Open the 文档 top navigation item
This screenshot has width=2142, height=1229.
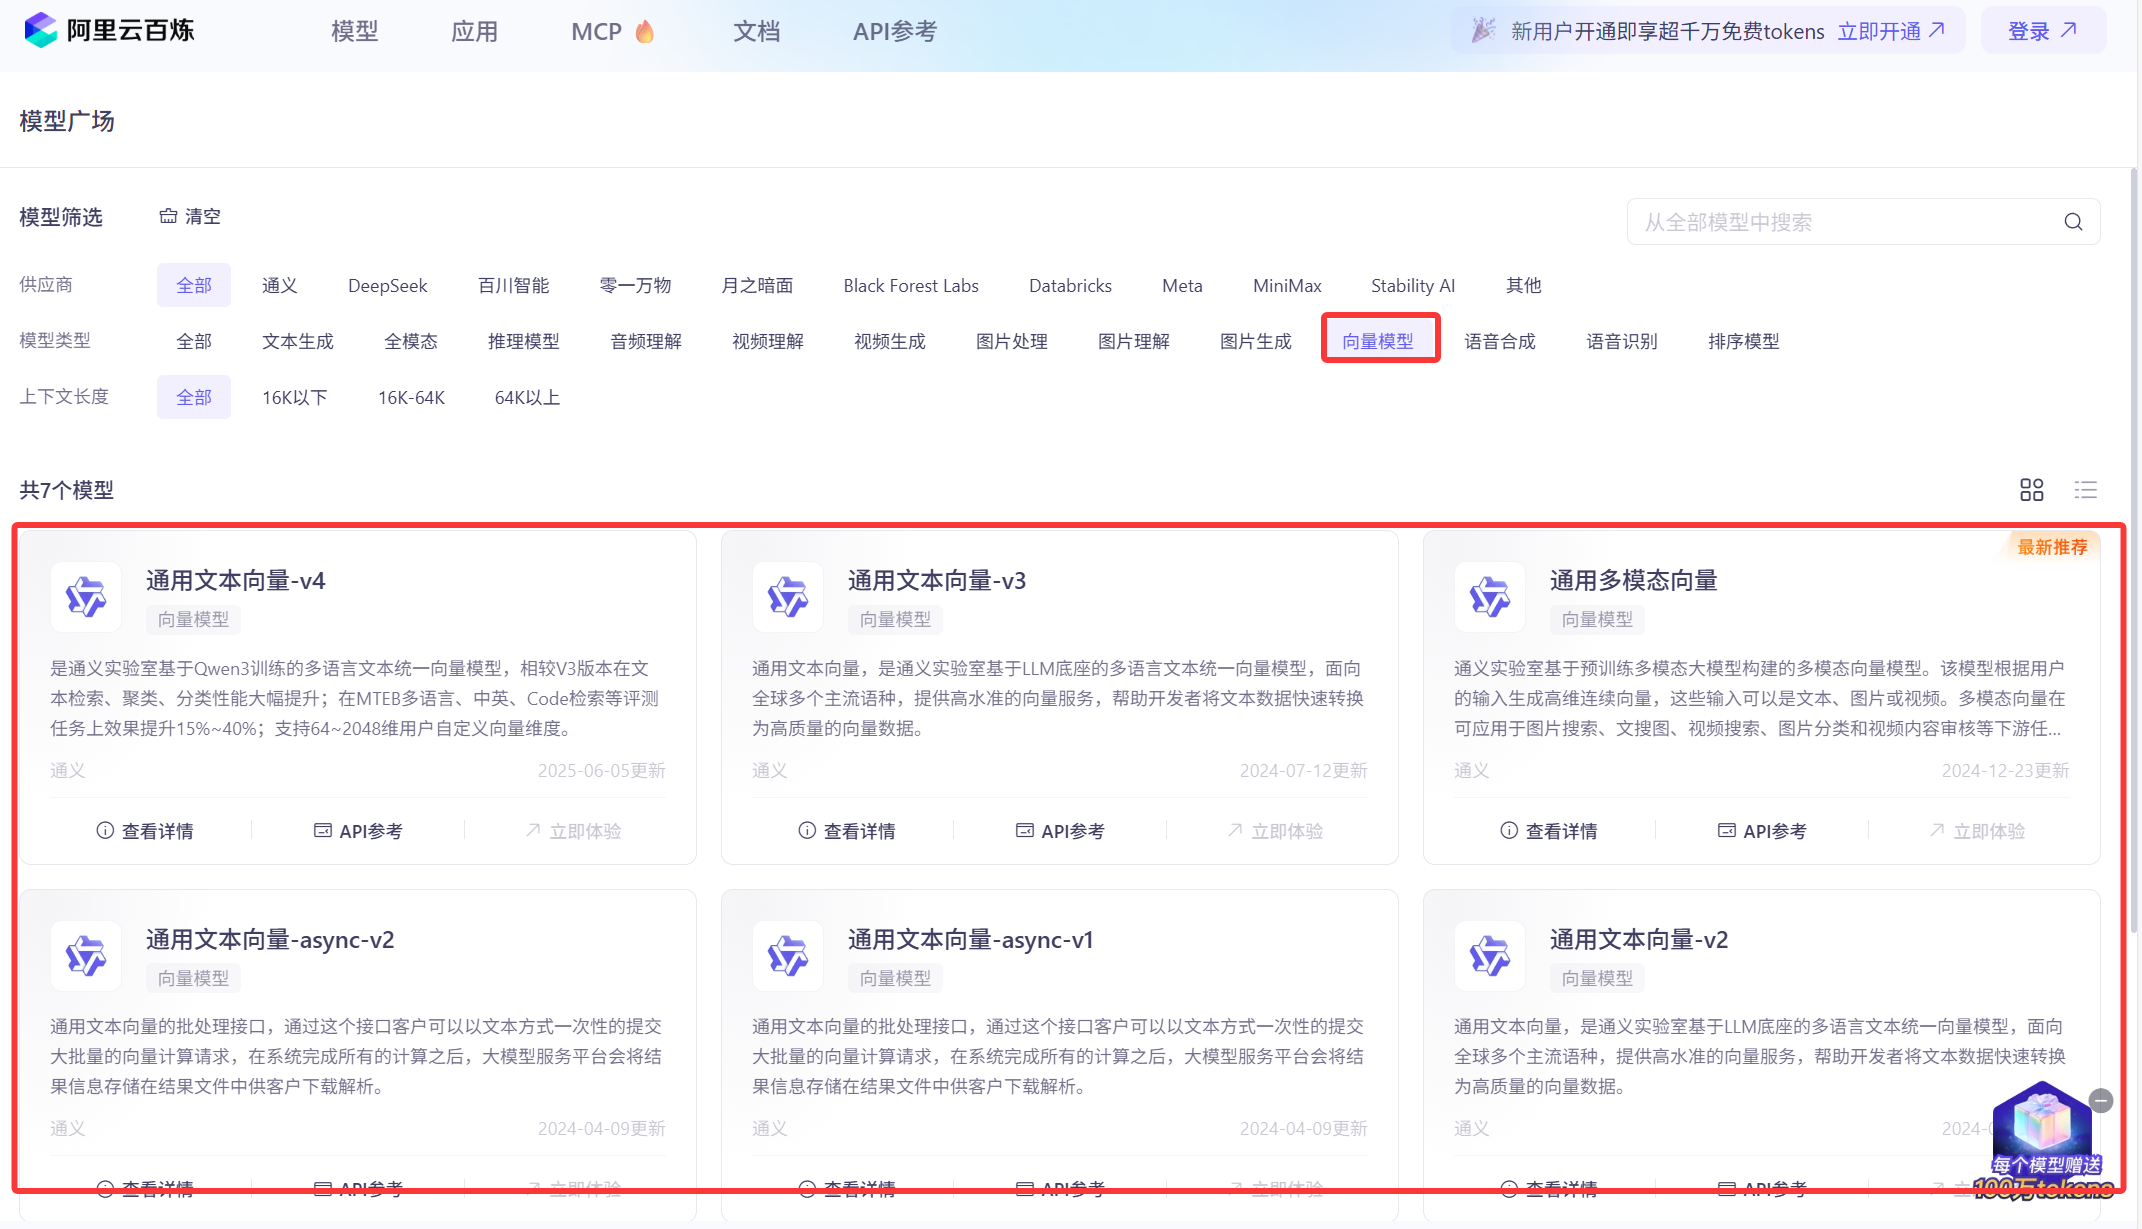click(757, 31)
